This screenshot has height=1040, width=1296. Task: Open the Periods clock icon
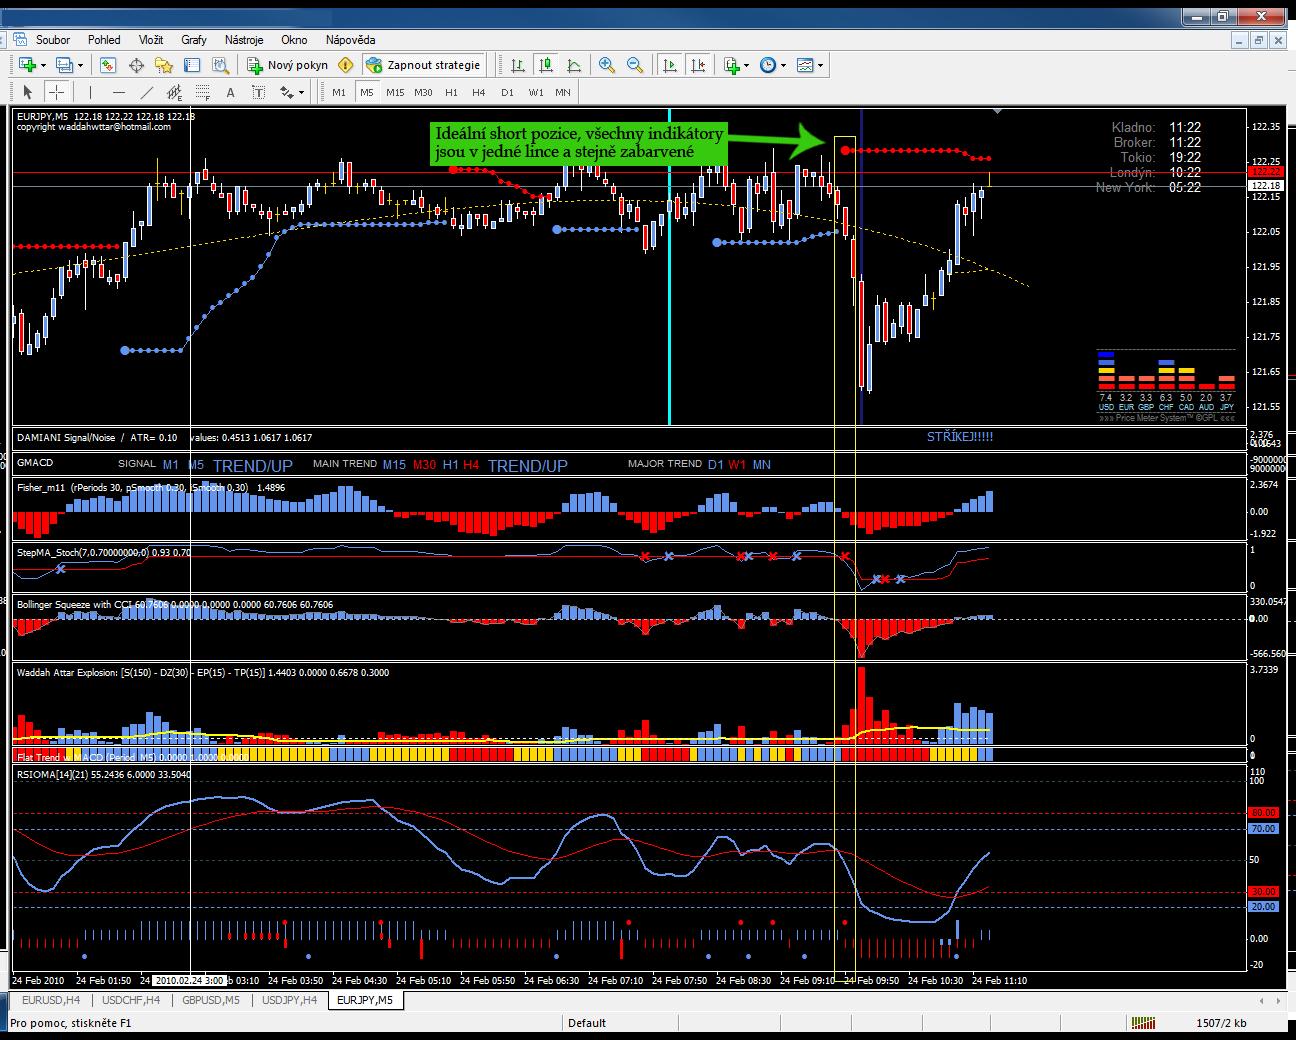[768, 65]
